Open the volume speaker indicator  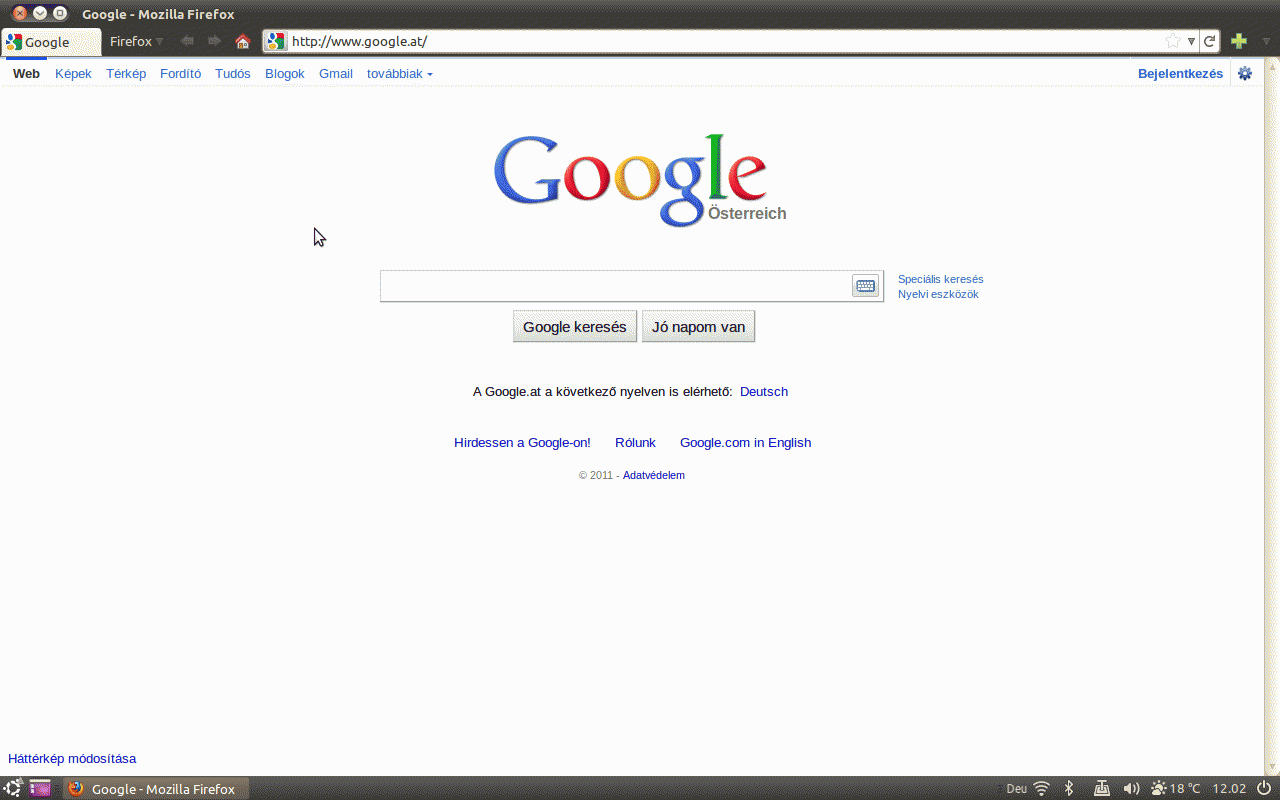(1131, 788)
